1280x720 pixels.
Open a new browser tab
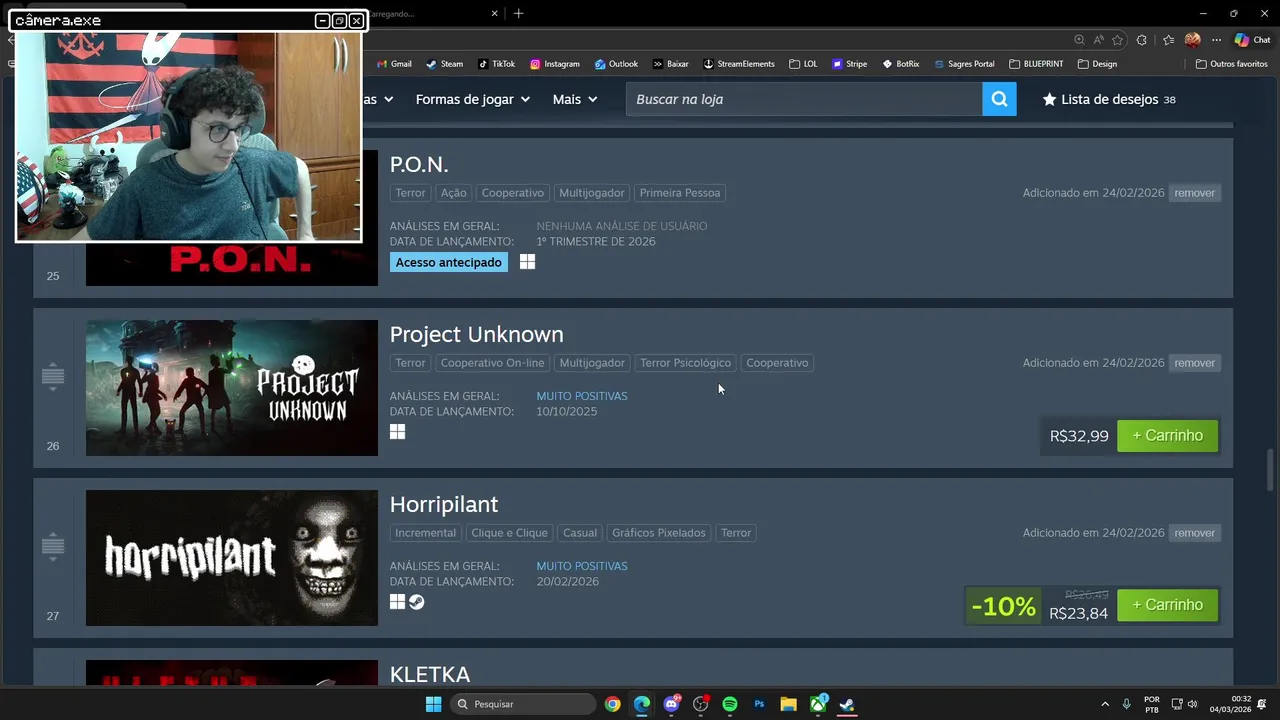518,13
